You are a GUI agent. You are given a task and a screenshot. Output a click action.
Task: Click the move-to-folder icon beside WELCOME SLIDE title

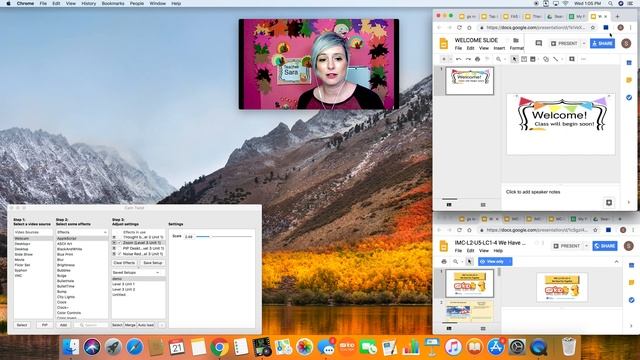516,40
